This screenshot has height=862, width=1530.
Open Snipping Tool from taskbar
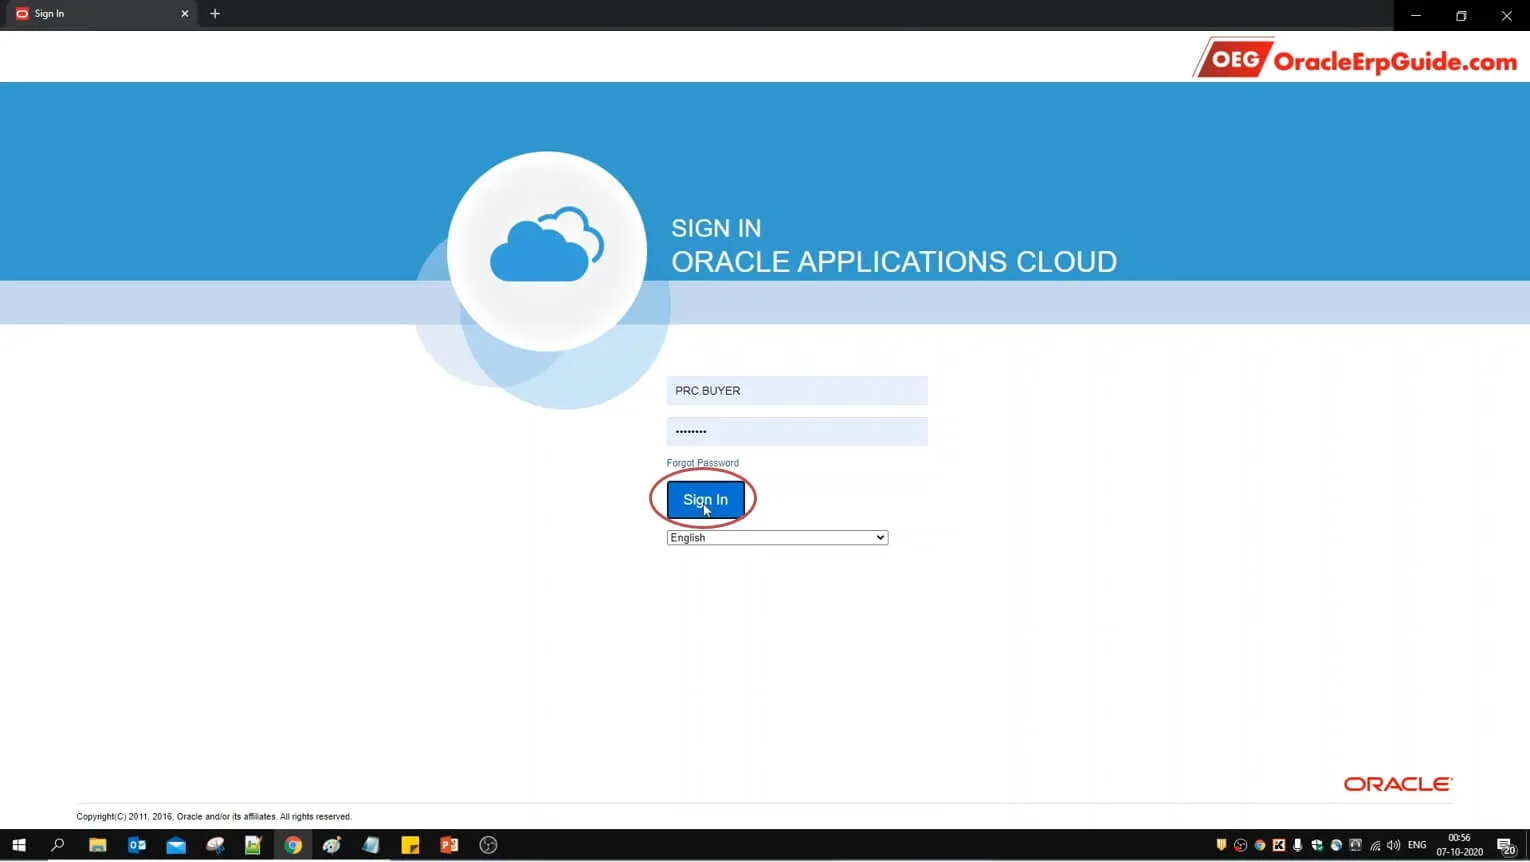[x=215, y=845]
